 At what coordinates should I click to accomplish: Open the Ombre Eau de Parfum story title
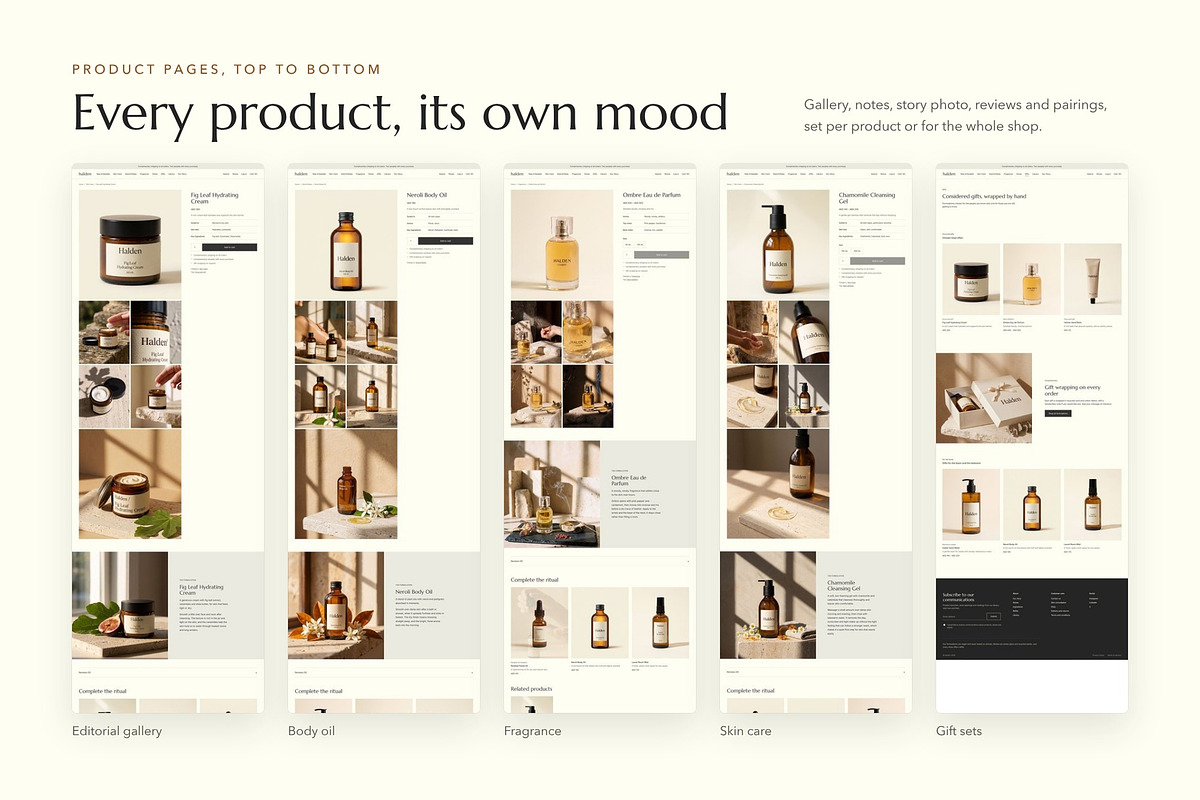(x=630, y=480)
